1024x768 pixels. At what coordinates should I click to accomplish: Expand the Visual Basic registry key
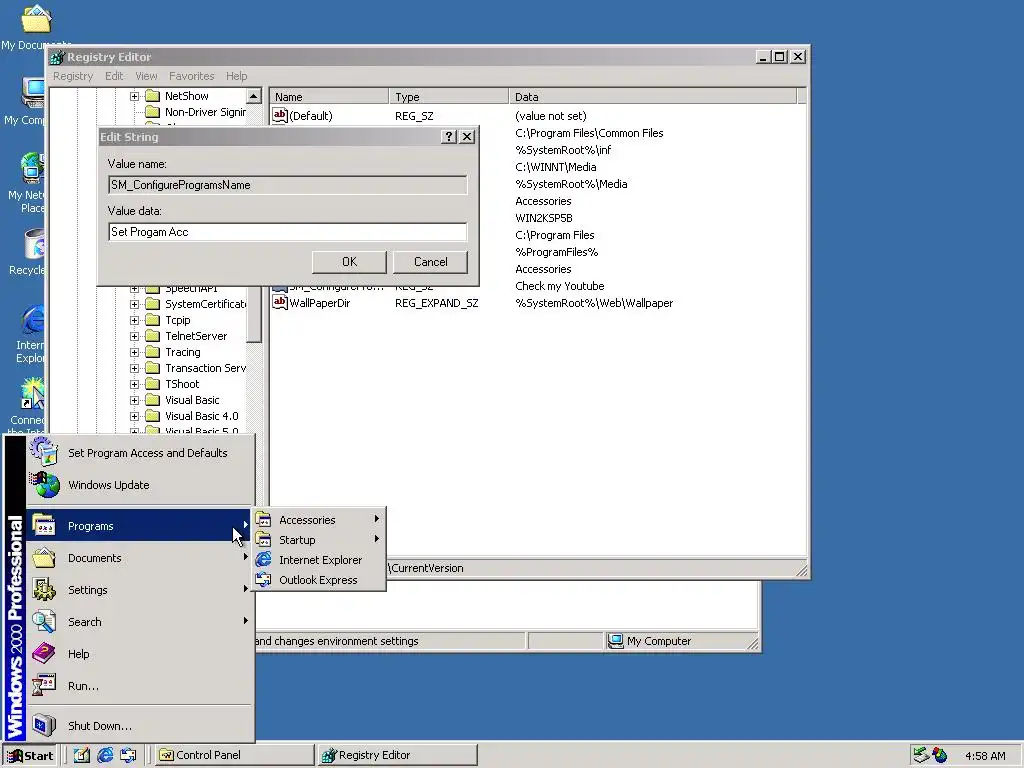[x=134, y=400]
